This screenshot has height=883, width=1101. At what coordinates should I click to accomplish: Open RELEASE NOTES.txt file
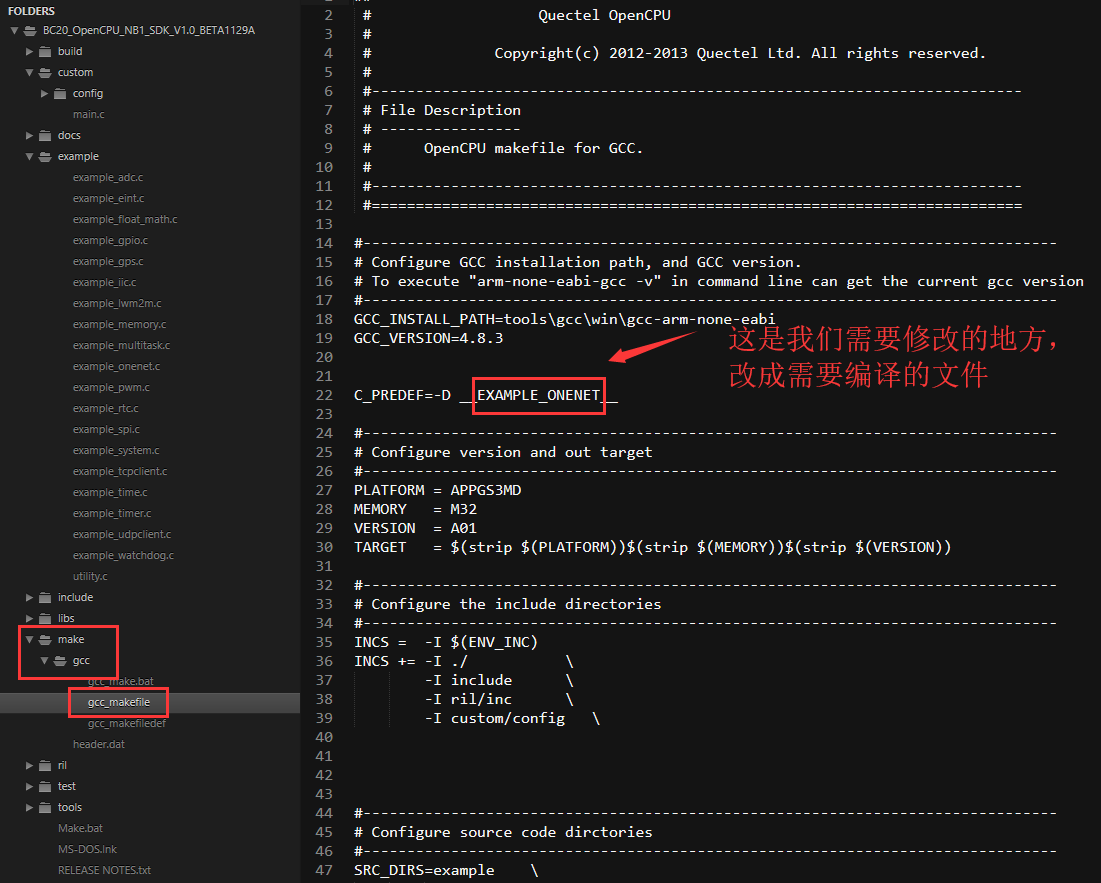point(104,870)
